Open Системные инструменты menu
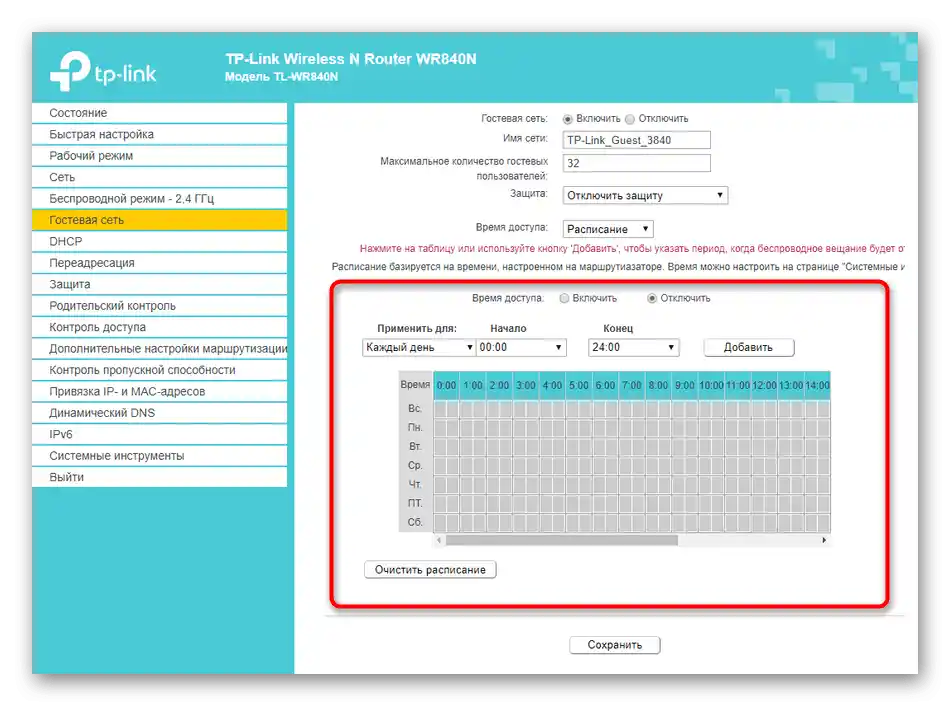950x706 pixels. tap(159, 456)
